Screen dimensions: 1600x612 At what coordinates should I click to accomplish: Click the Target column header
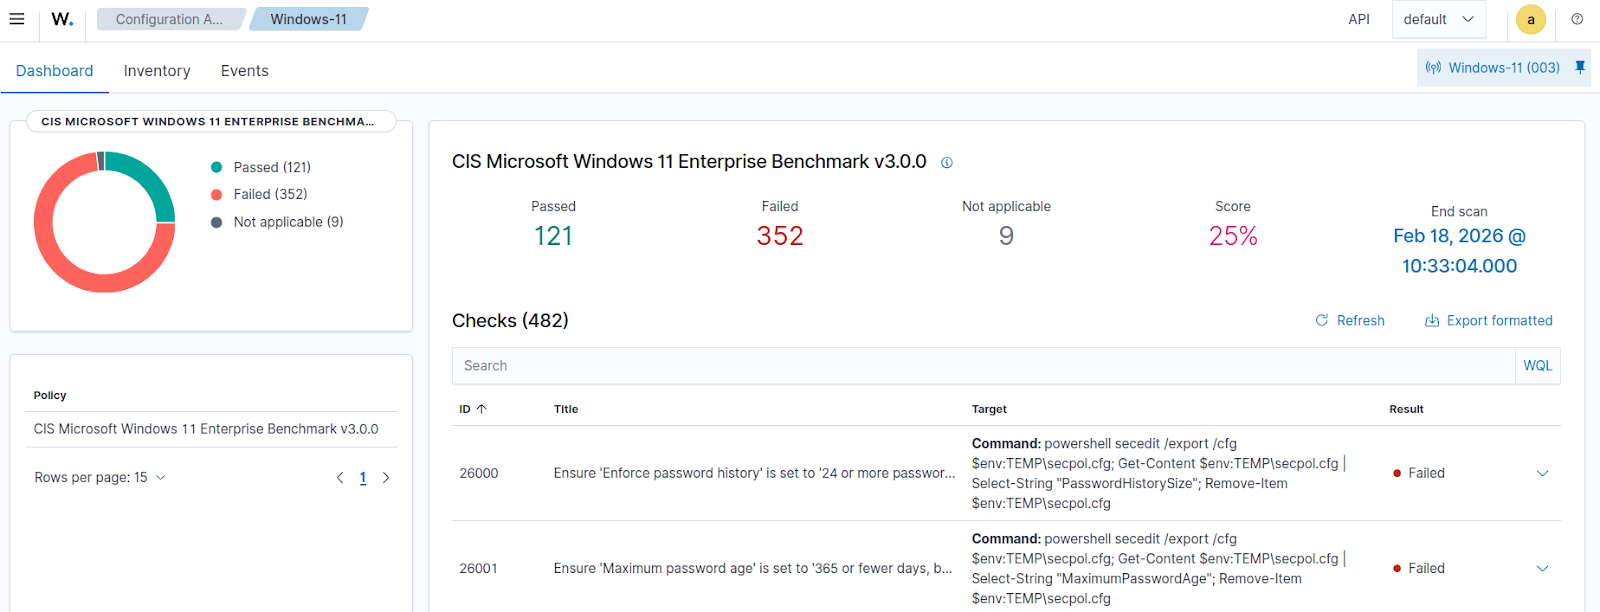pyautogui.click(x=989, y=409)
